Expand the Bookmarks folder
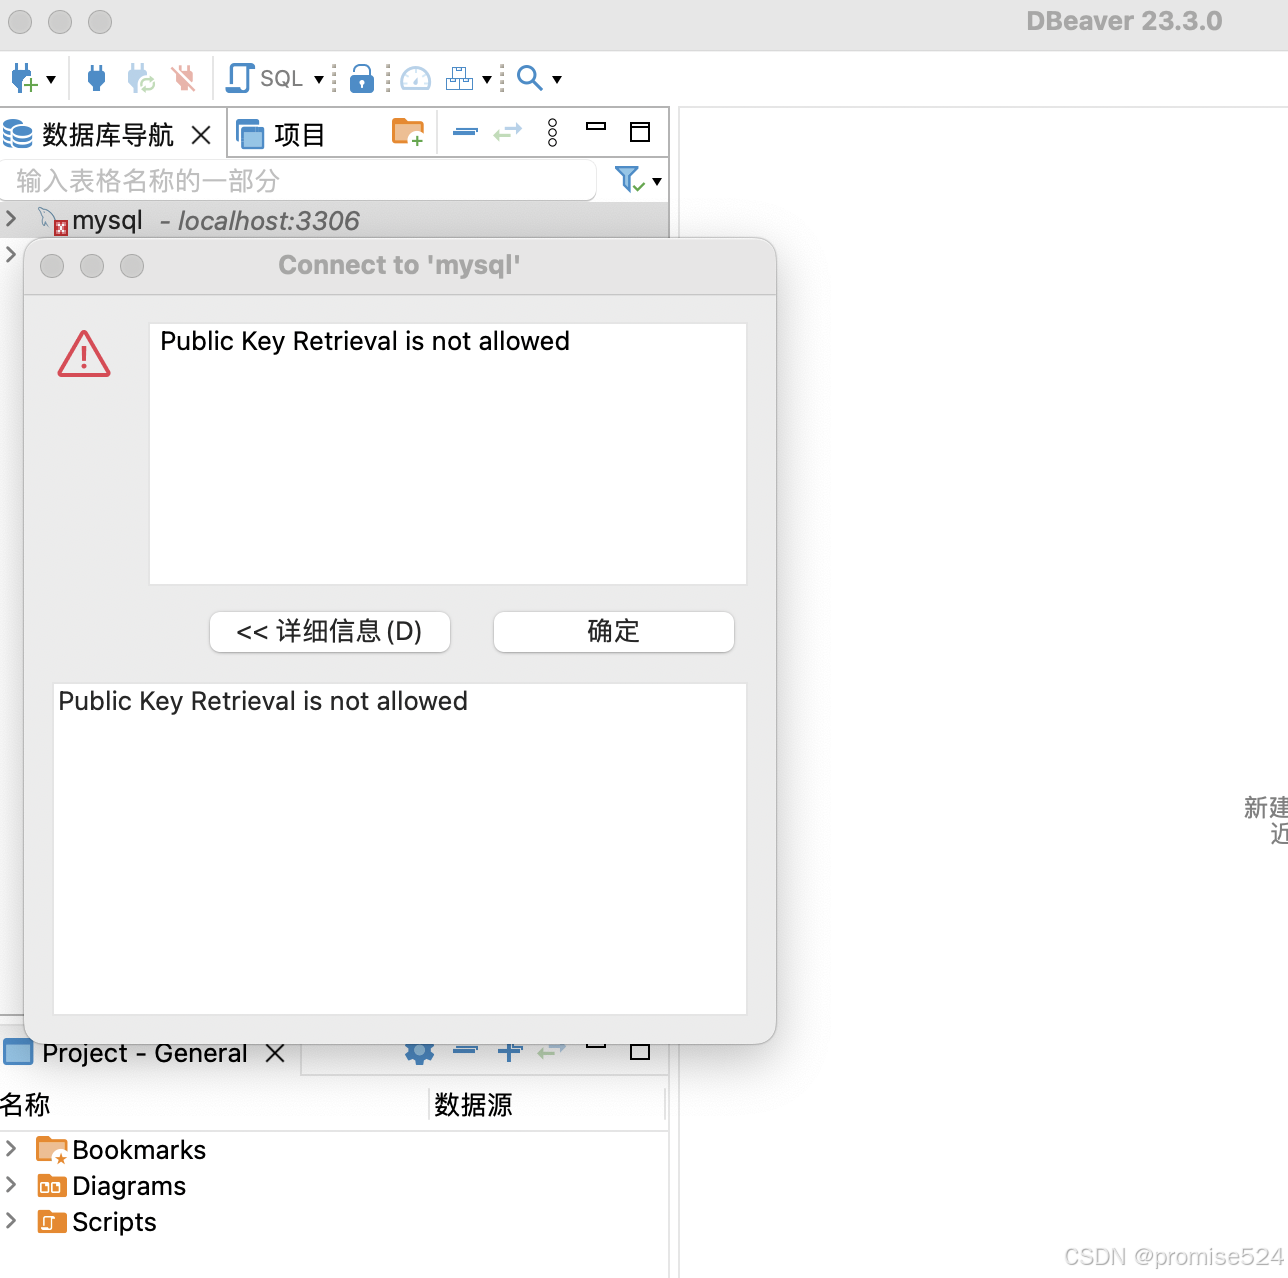The width and height of the screenshot is (1288, 1278). click(x=11, y=1149)
